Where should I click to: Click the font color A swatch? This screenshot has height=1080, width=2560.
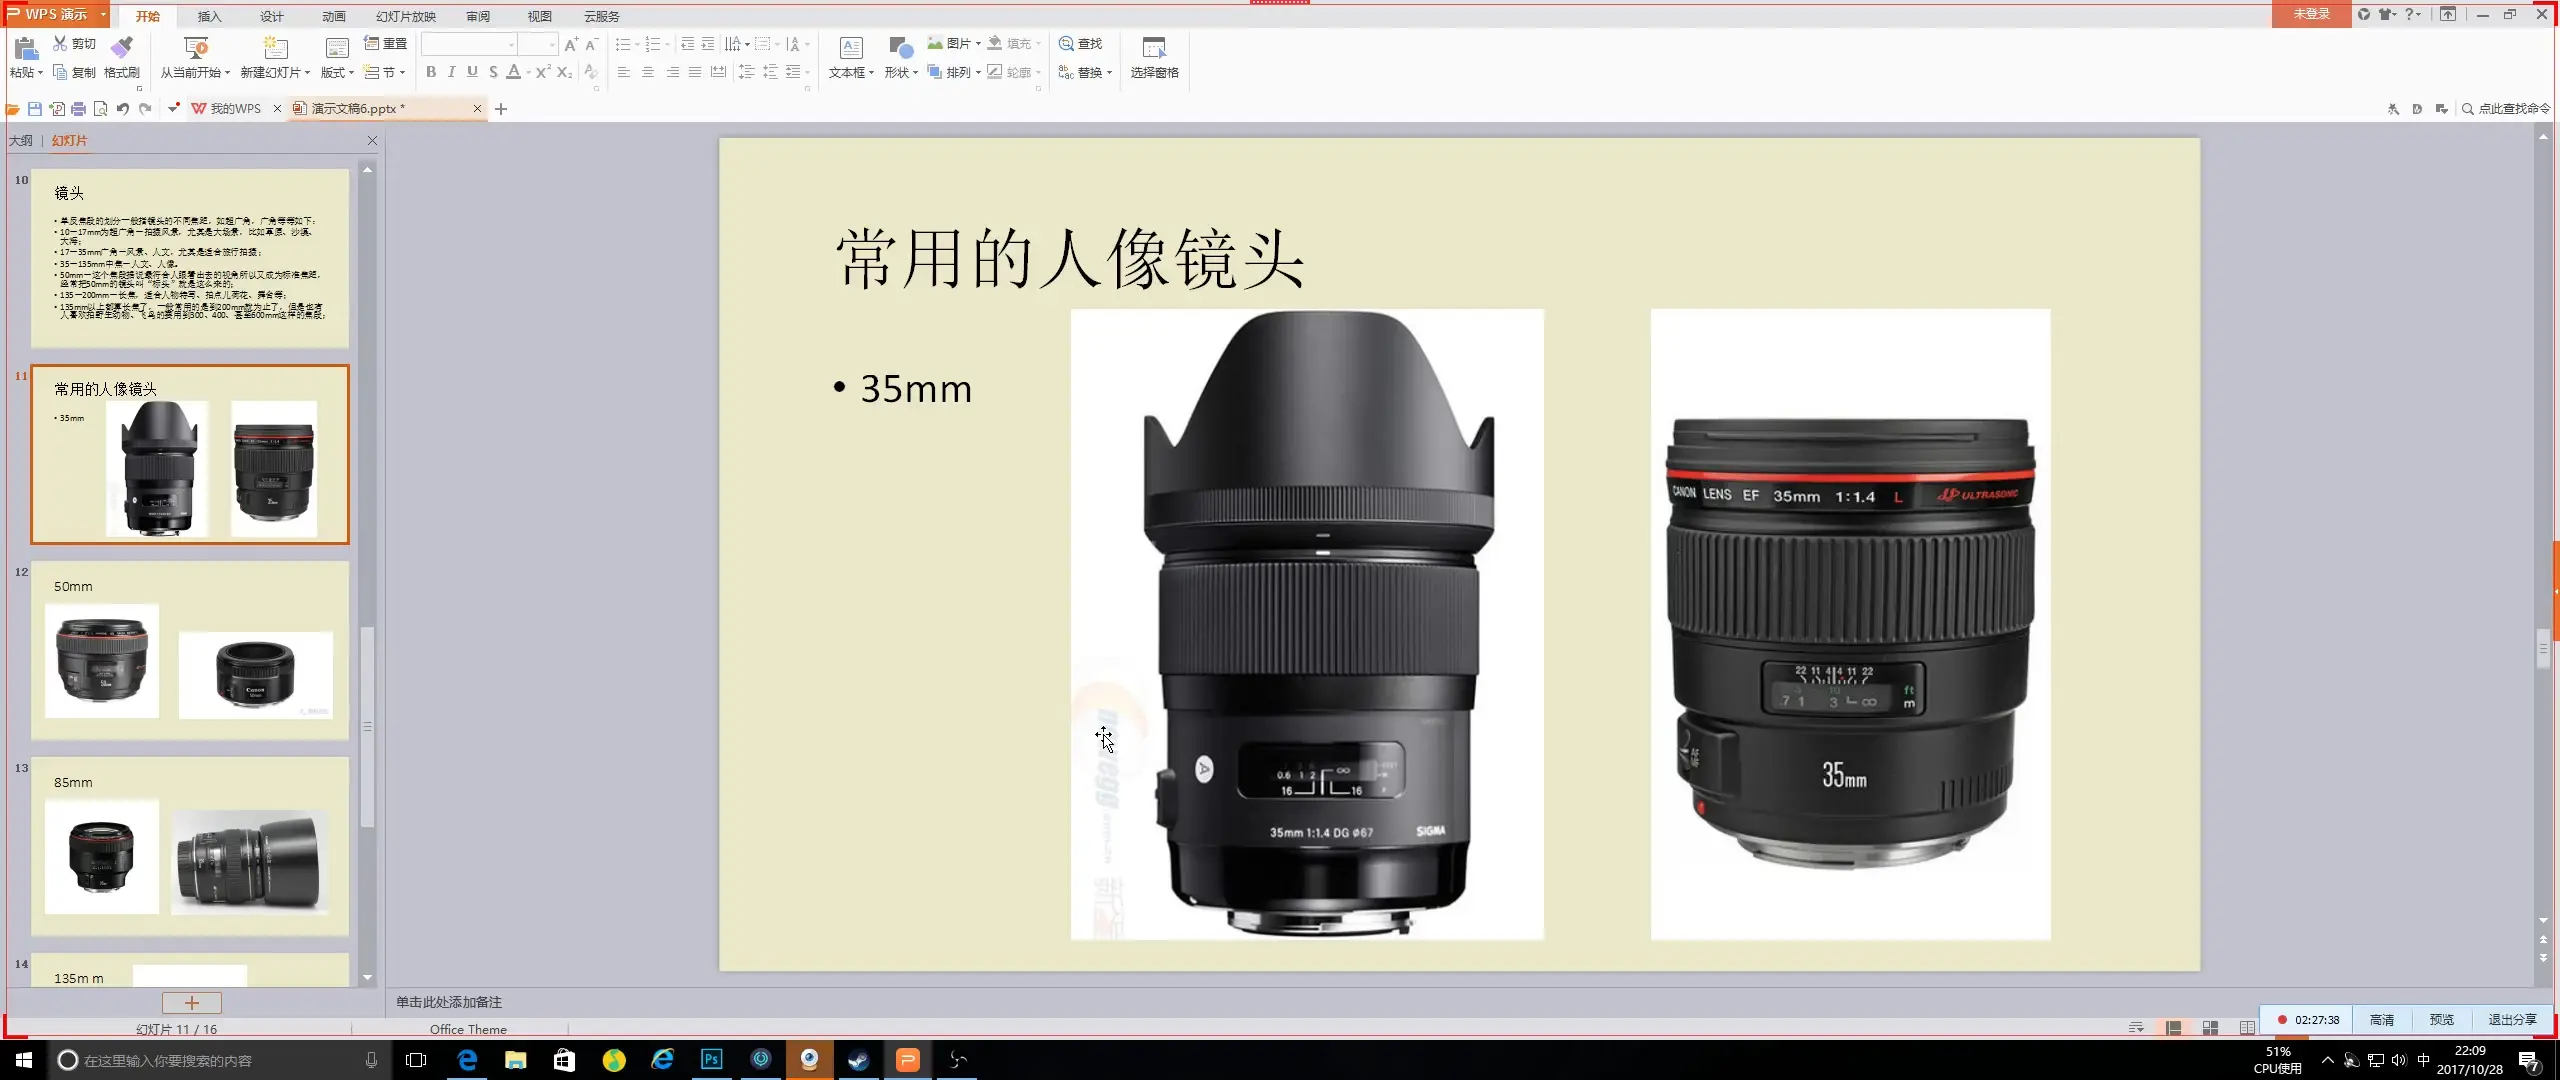[513, 72]
